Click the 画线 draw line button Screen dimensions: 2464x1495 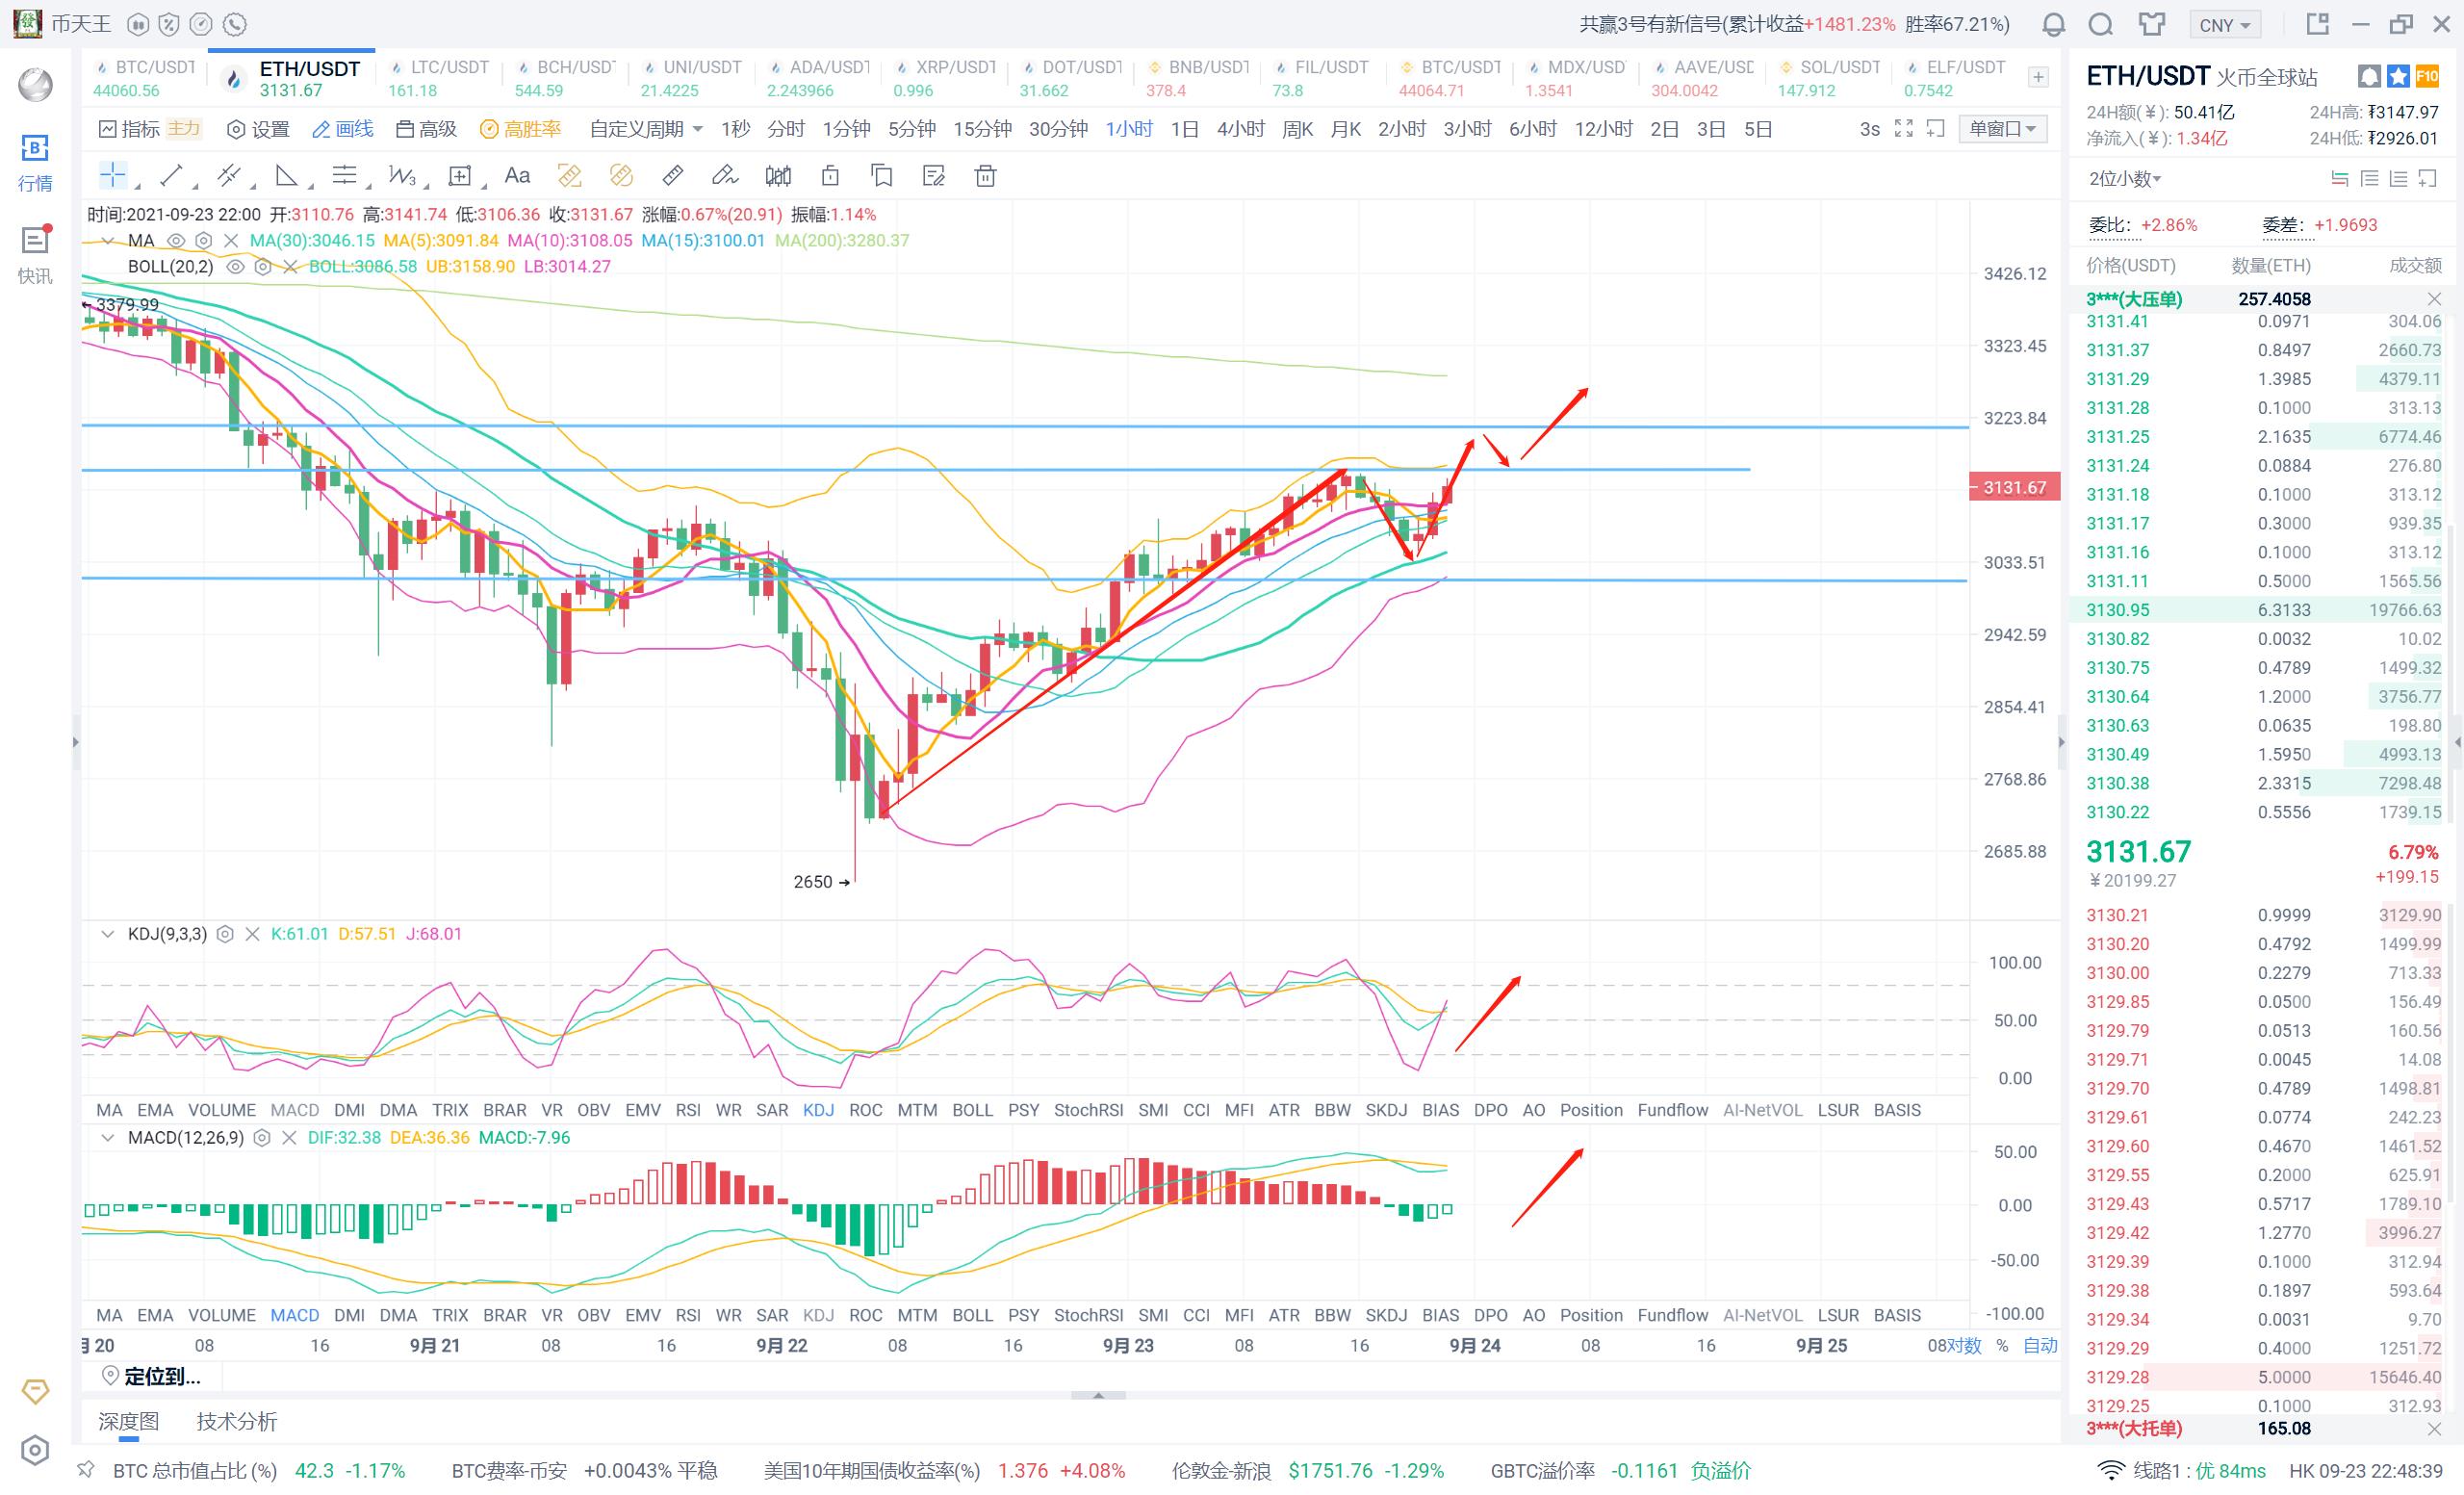pos(343,129)
